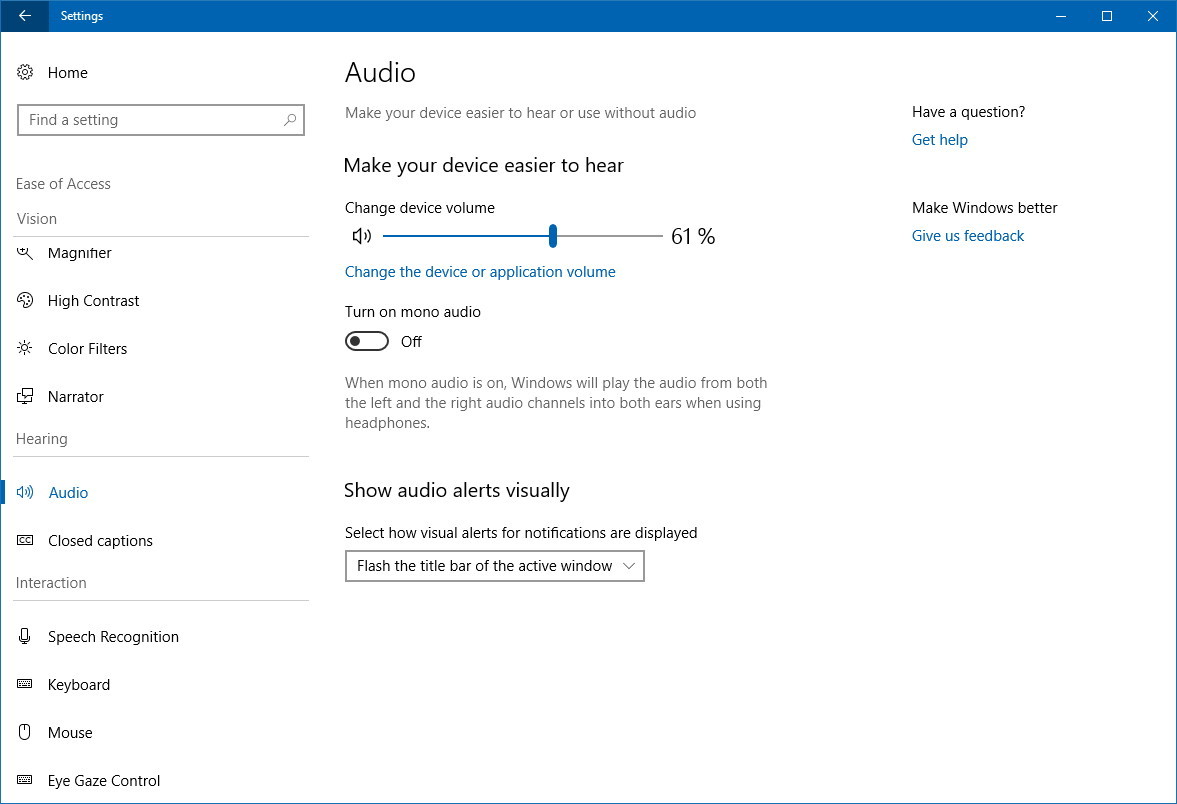The width and height of the screenshot is (1177, 804).
Task: Minimize the Settings window
Action: coord(1061,16)
